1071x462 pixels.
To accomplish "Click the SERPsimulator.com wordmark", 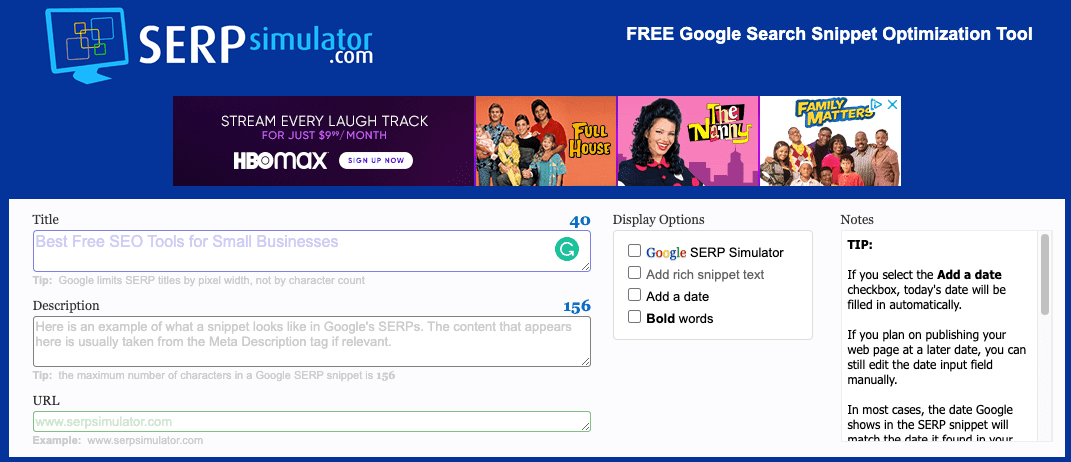I will click(256, 44).
